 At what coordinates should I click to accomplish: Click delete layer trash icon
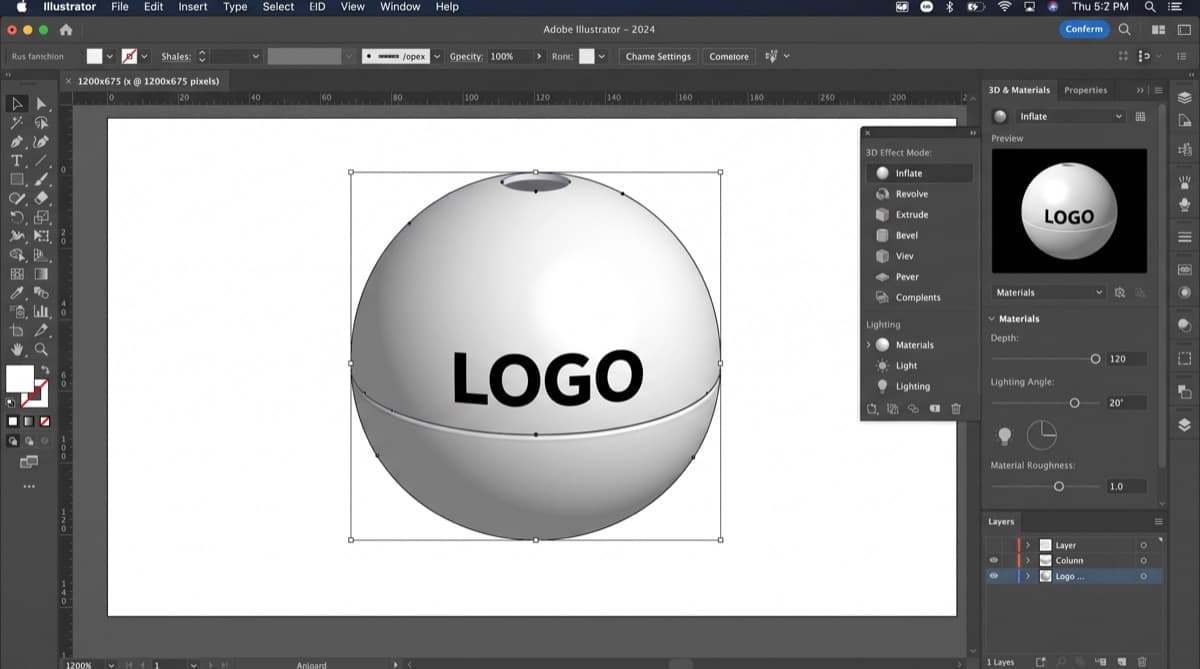tap(1142, 662)
